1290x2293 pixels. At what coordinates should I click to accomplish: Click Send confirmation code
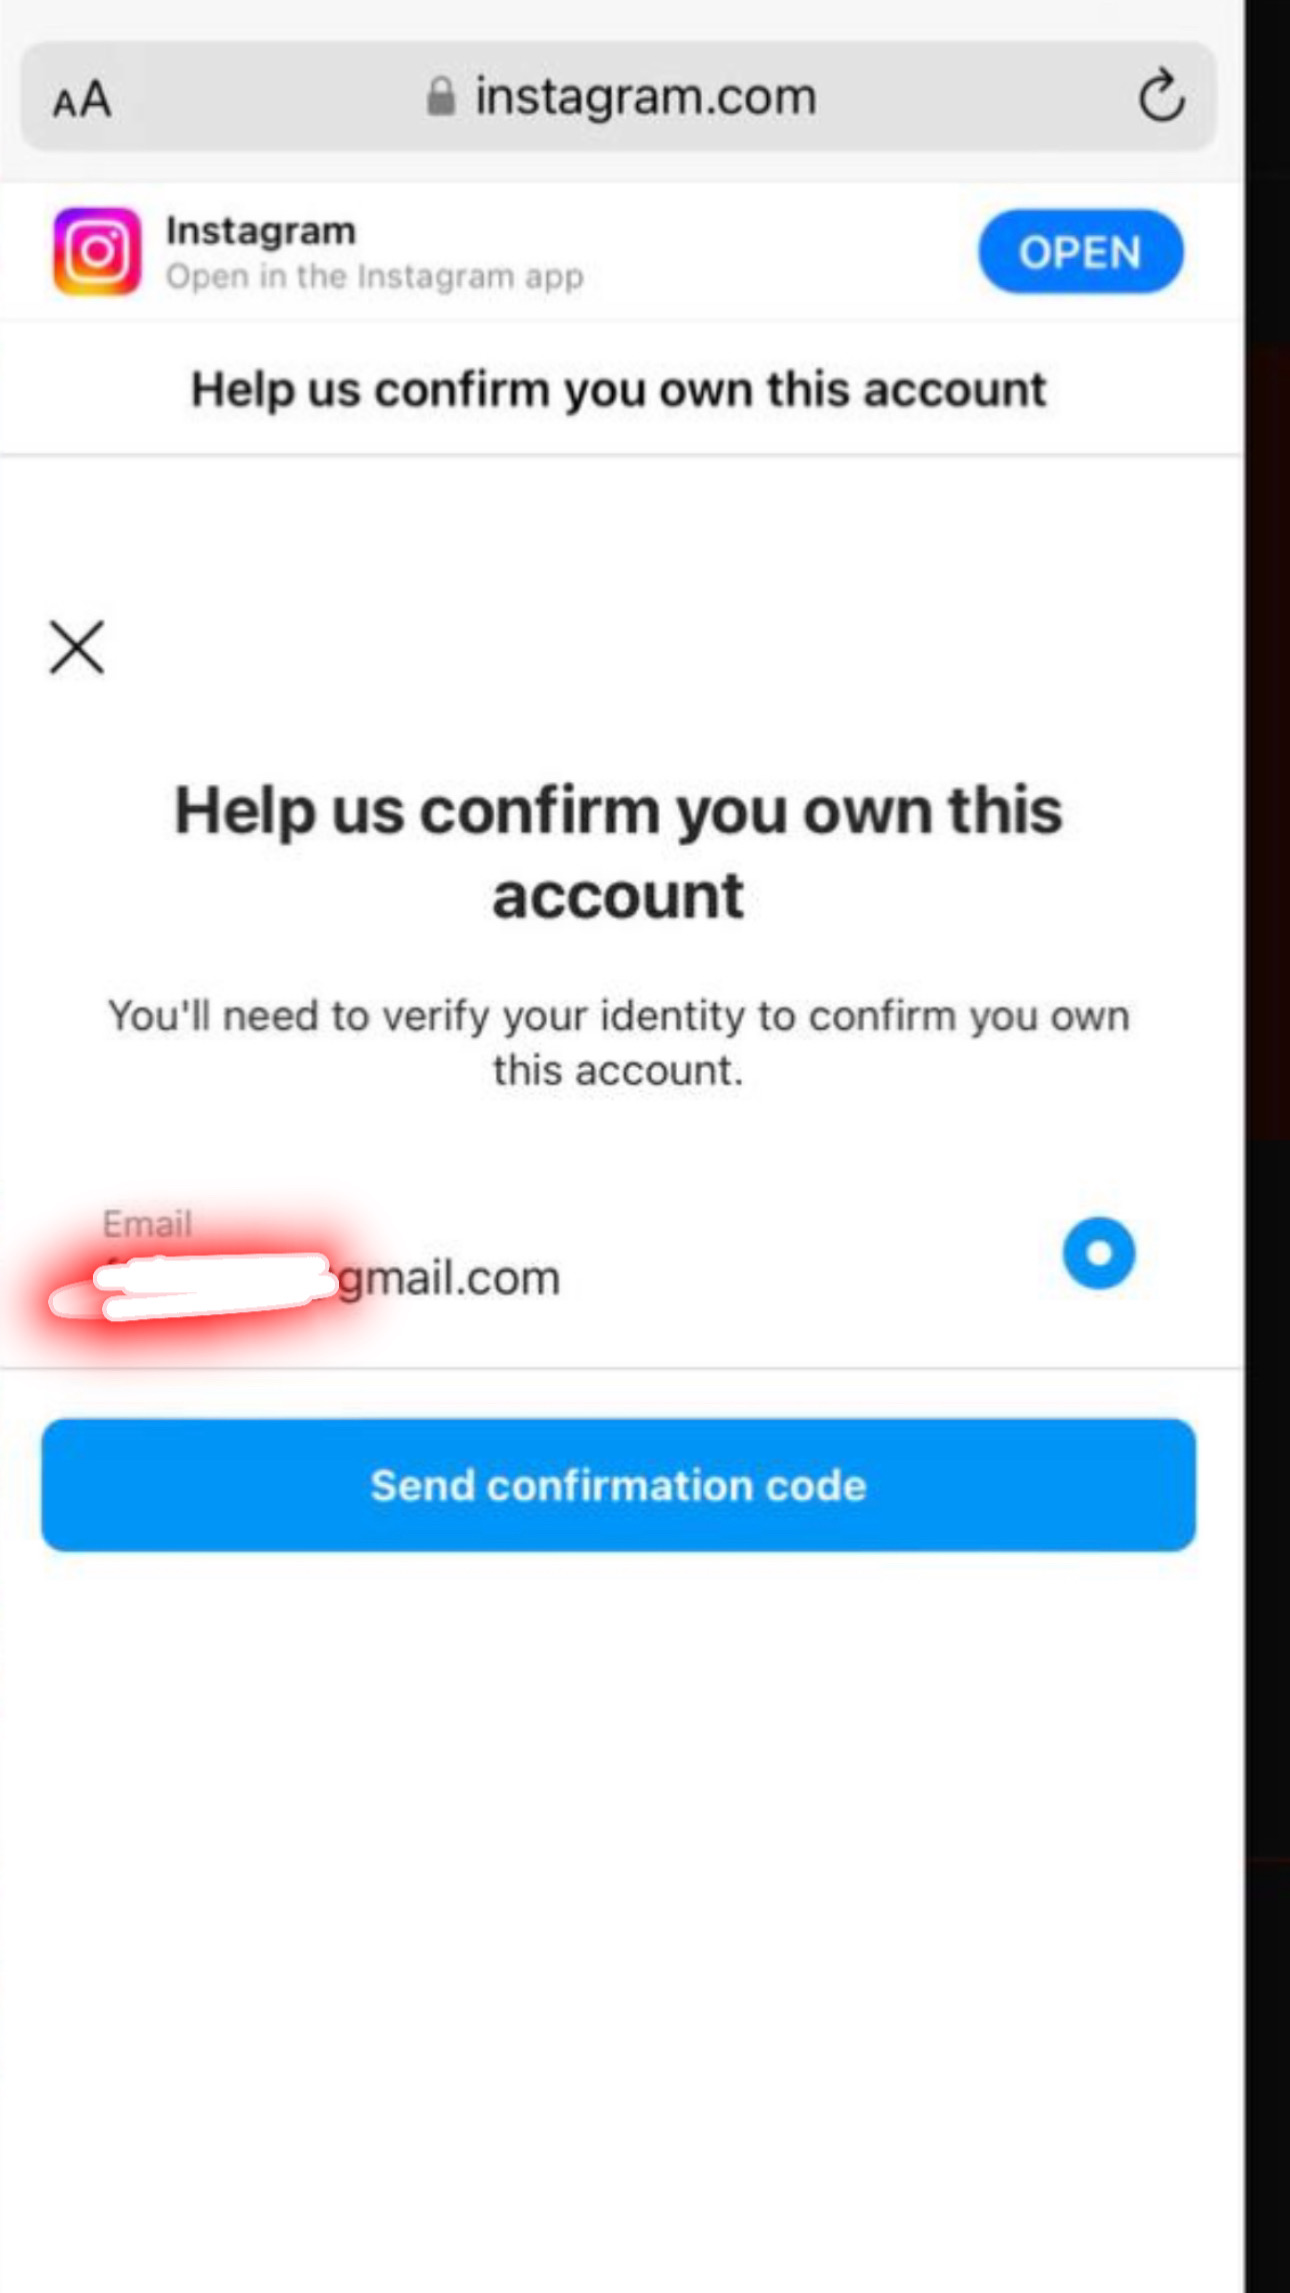click(618, 1484)
